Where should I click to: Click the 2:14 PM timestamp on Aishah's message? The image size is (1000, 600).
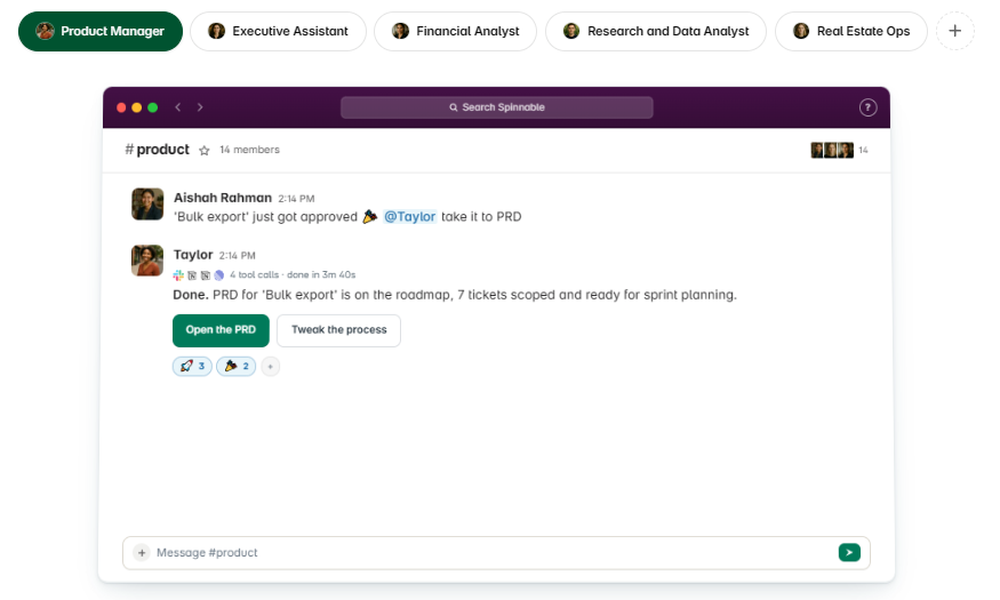tap(296, 199)
